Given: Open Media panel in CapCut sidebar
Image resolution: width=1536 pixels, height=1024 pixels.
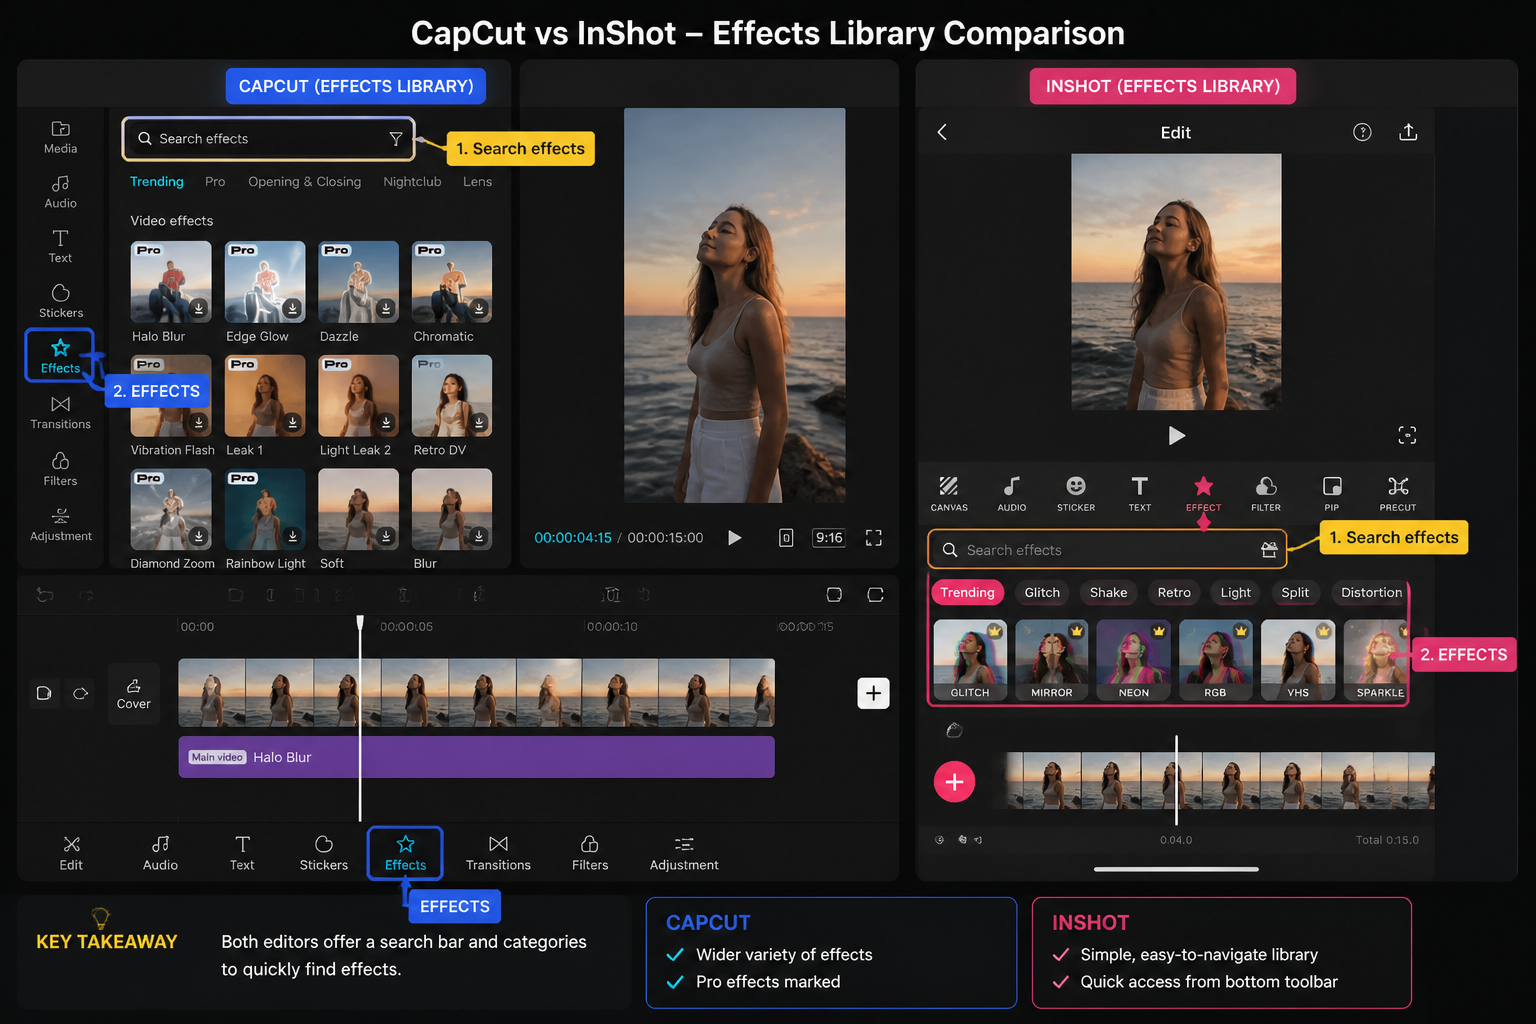Looking at the screenshot, I should (x=60, y=137).
